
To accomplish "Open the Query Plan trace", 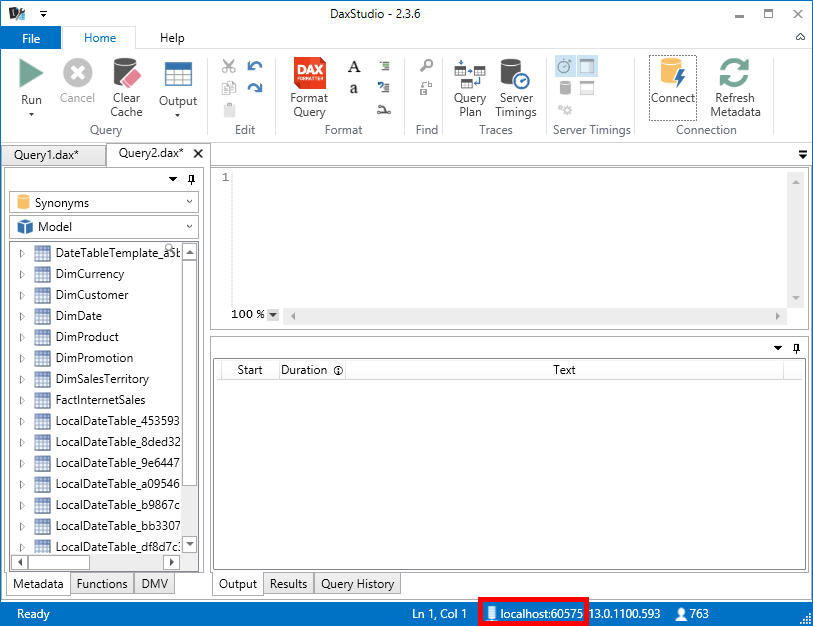I will 469,75.
